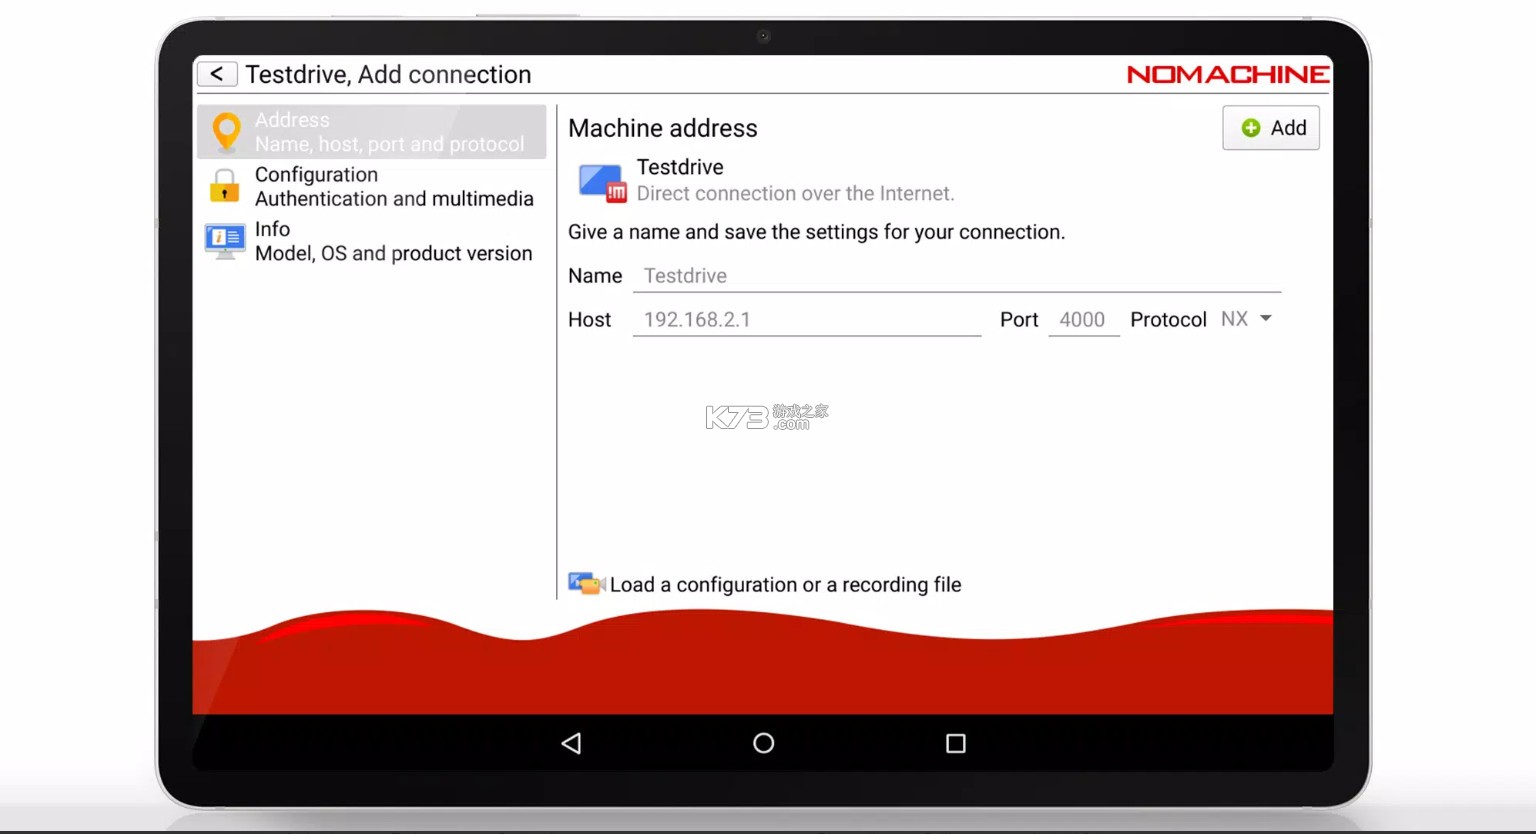Click the Configuration padlock icon

tap(224, 187)
